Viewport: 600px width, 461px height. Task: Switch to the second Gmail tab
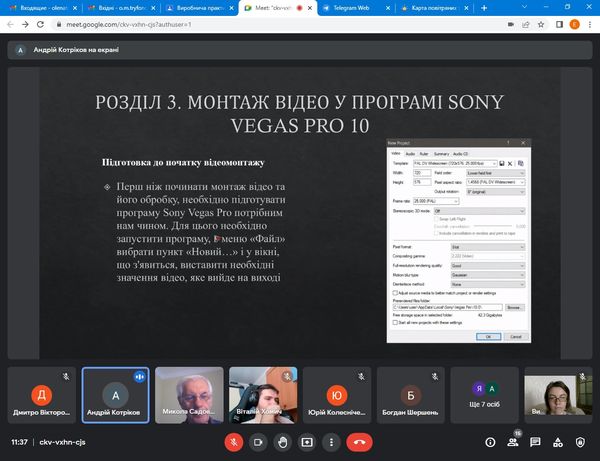pyautogui.click(x=121, y=8)
